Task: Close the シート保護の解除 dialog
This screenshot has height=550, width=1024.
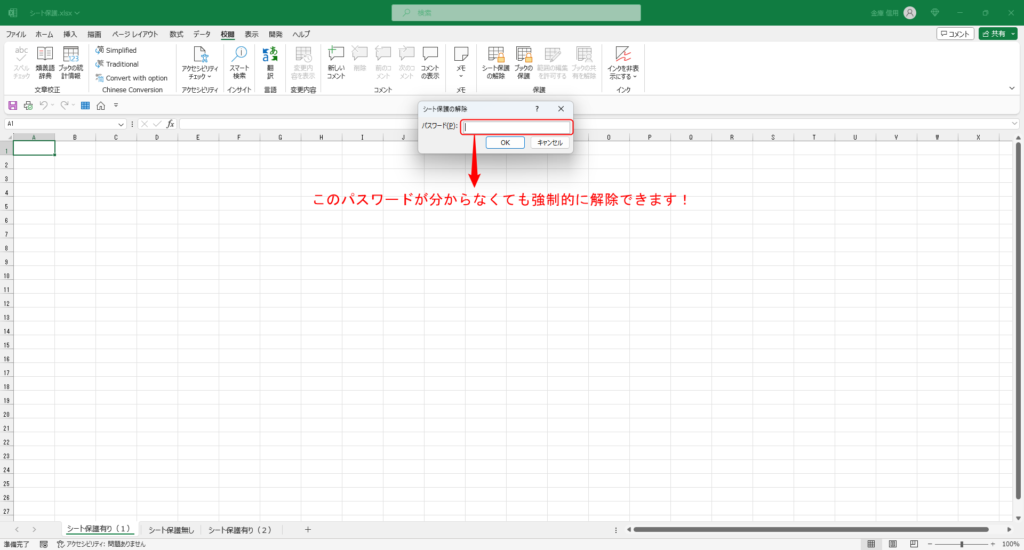Action: pos(561,109)
